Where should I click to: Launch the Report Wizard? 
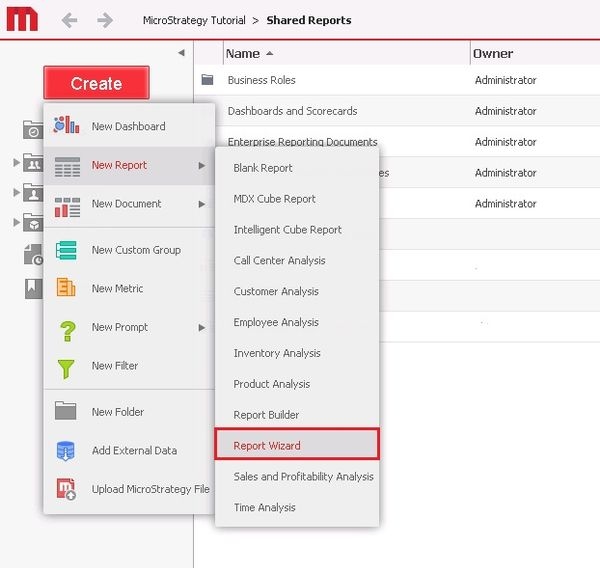(x=297, y=446)
